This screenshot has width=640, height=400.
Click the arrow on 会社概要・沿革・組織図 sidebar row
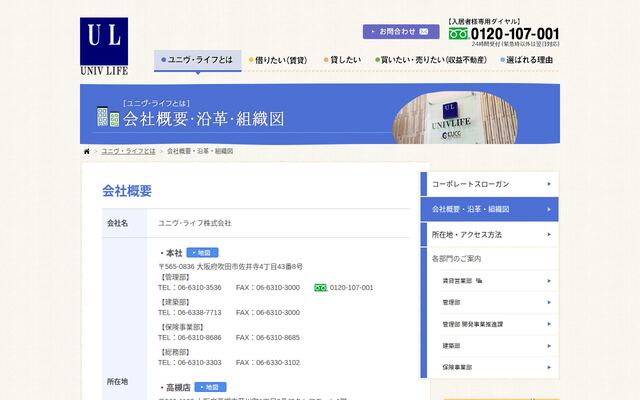(x=549, y=209)
